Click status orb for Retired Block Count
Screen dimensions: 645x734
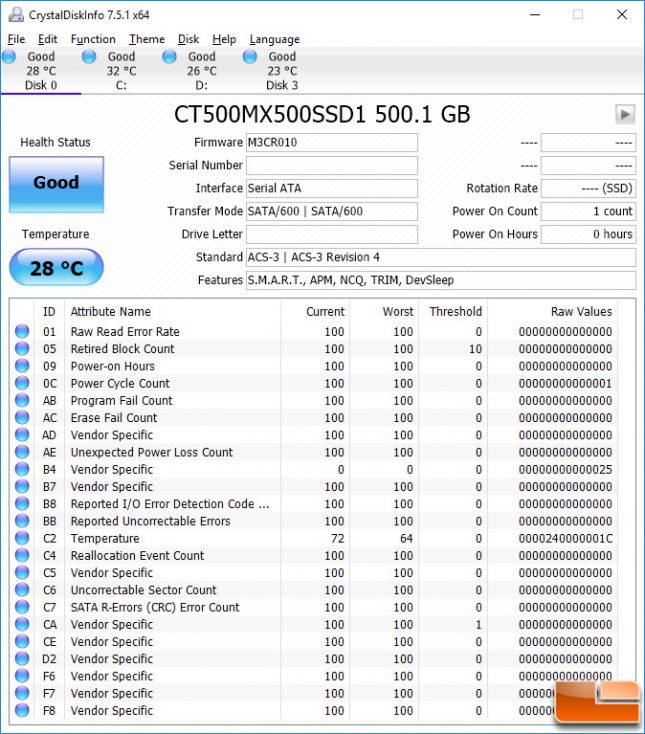pos(22,349)
